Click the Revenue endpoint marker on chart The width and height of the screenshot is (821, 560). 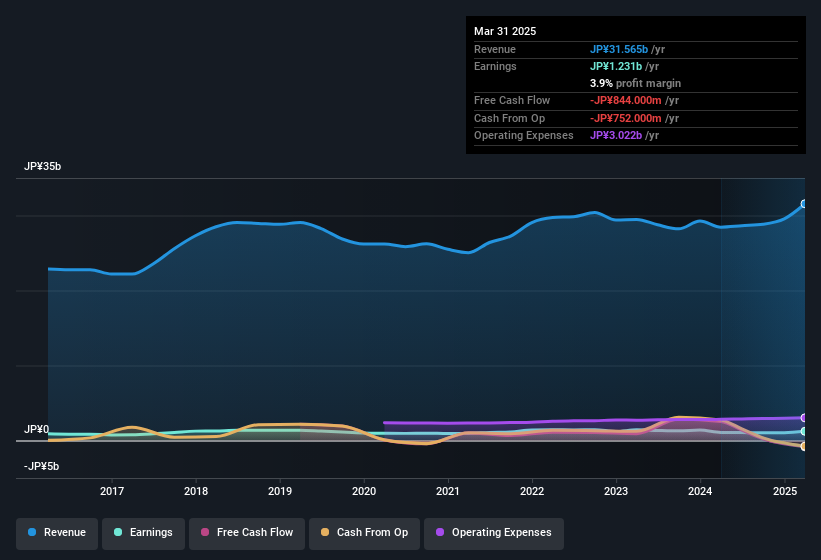point(803,204)
